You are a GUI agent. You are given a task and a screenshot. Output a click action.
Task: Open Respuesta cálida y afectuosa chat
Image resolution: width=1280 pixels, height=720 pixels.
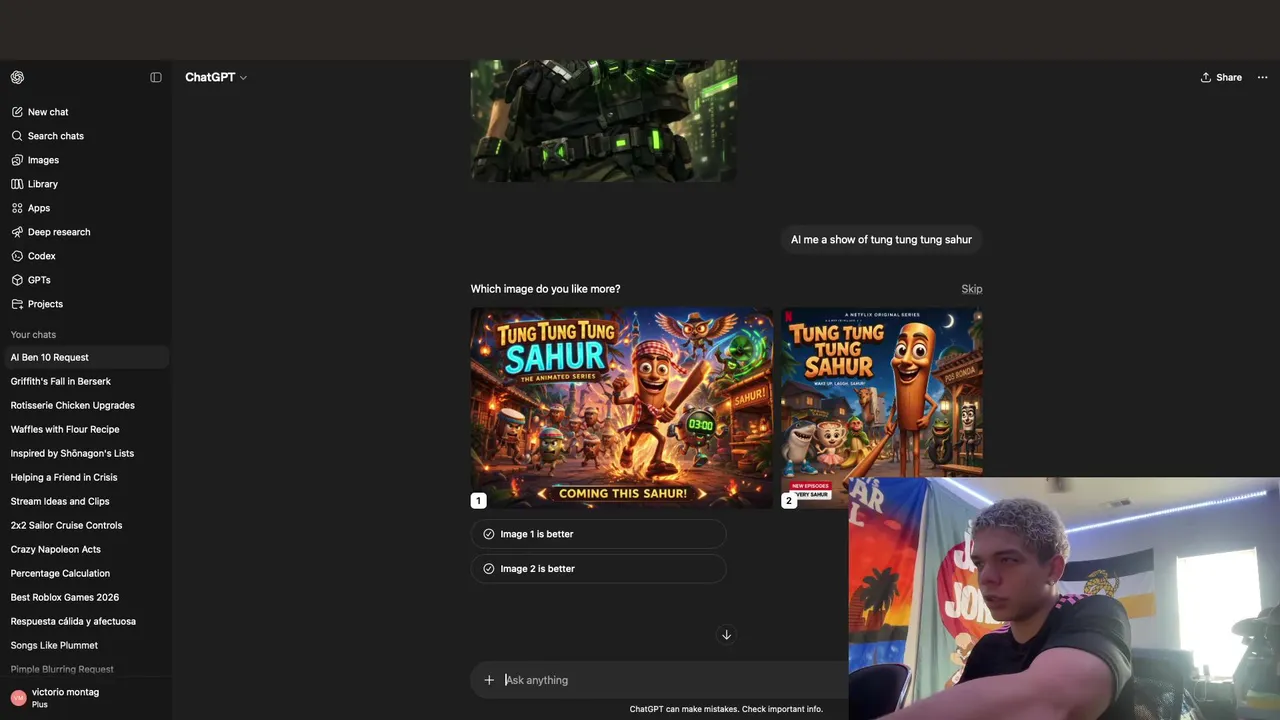pos(86,621)
